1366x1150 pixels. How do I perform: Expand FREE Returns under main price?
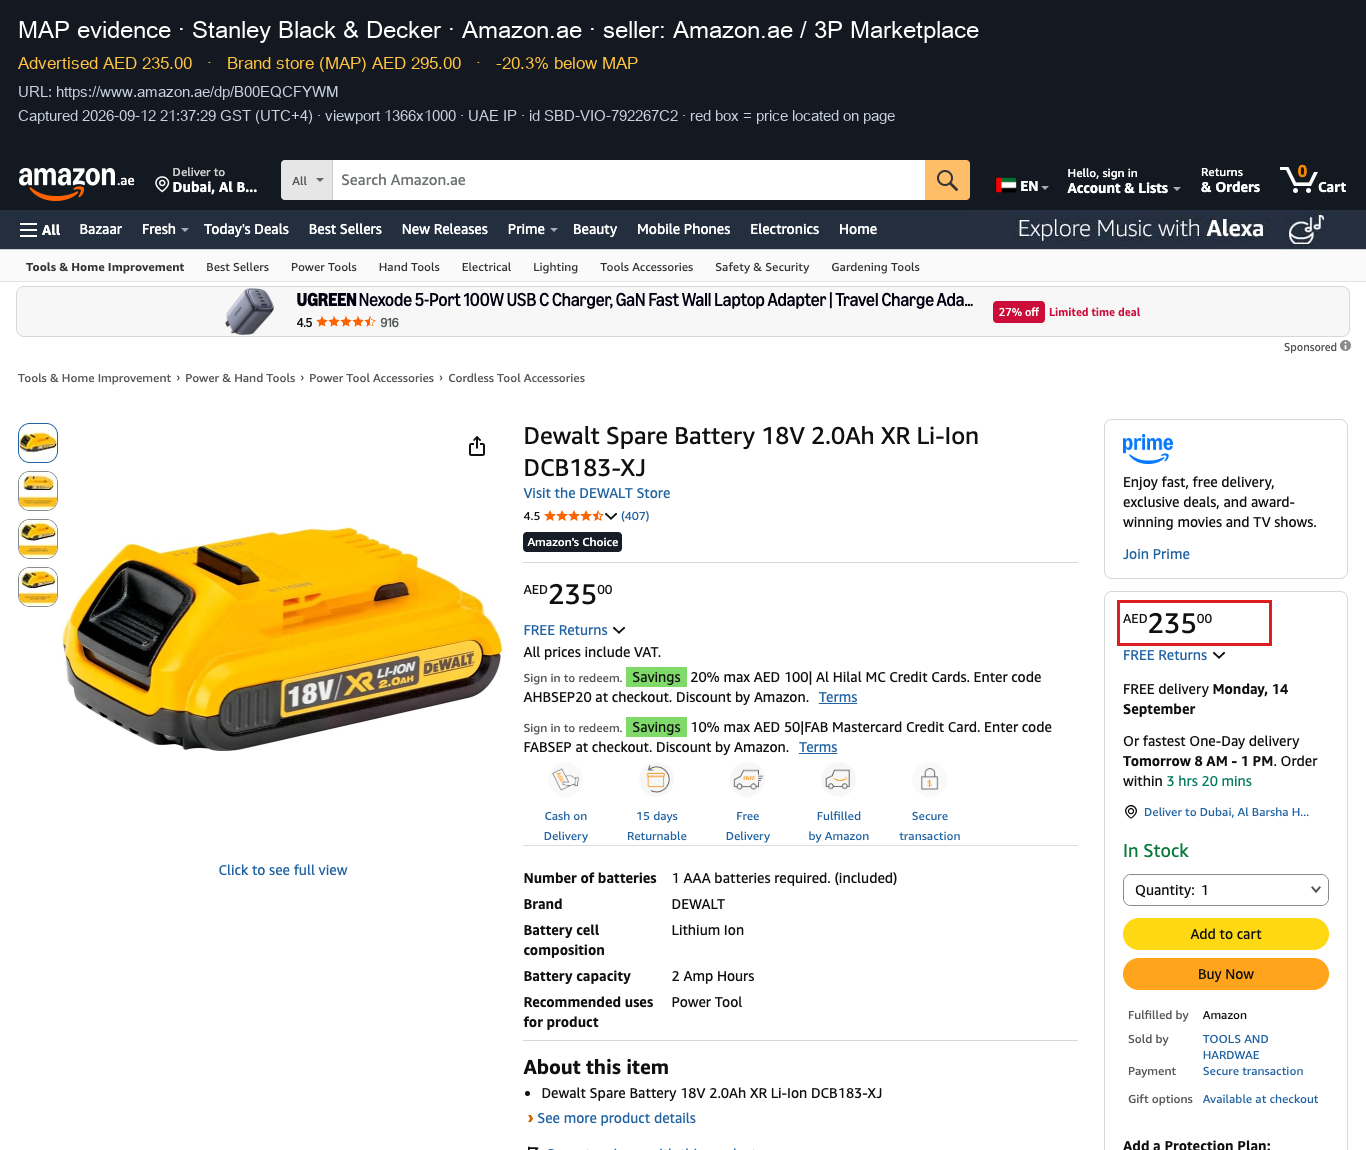[x=574, y=630]
